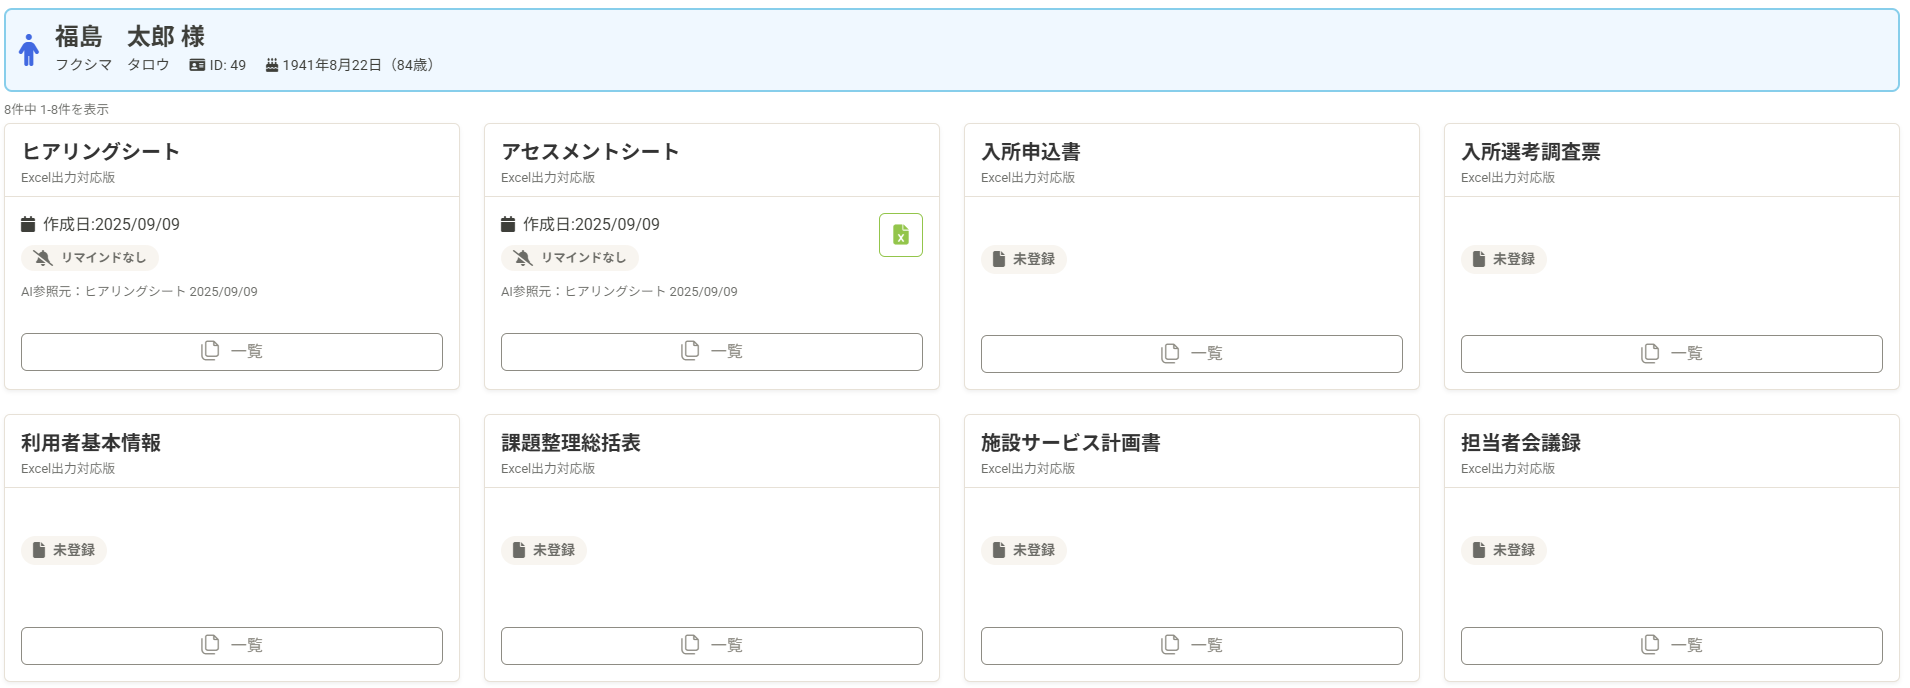1910x688 pixels.
Task: Click the calendar icon in ヒアリングシート card
Action: pyautogui.click(x=29, y=224)
